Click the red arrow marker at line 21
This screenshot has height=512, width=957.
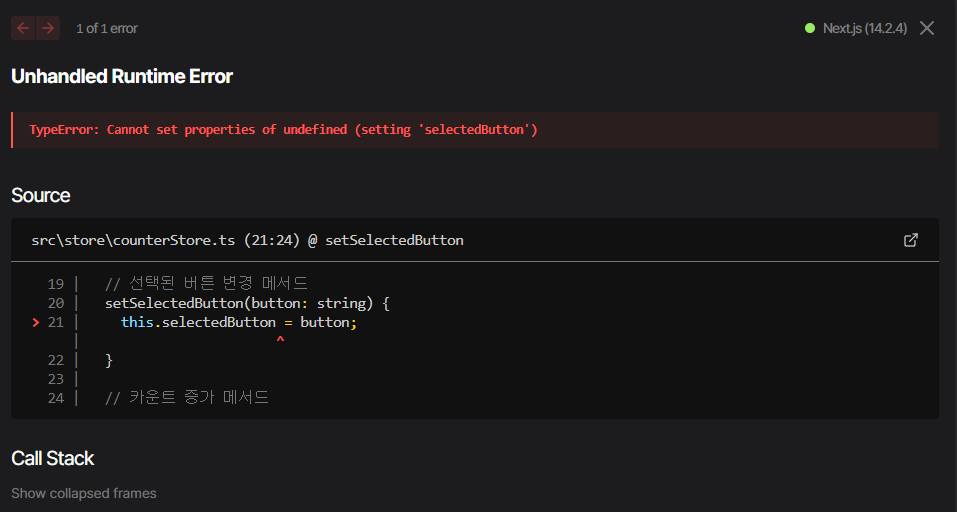click(35, 322)
